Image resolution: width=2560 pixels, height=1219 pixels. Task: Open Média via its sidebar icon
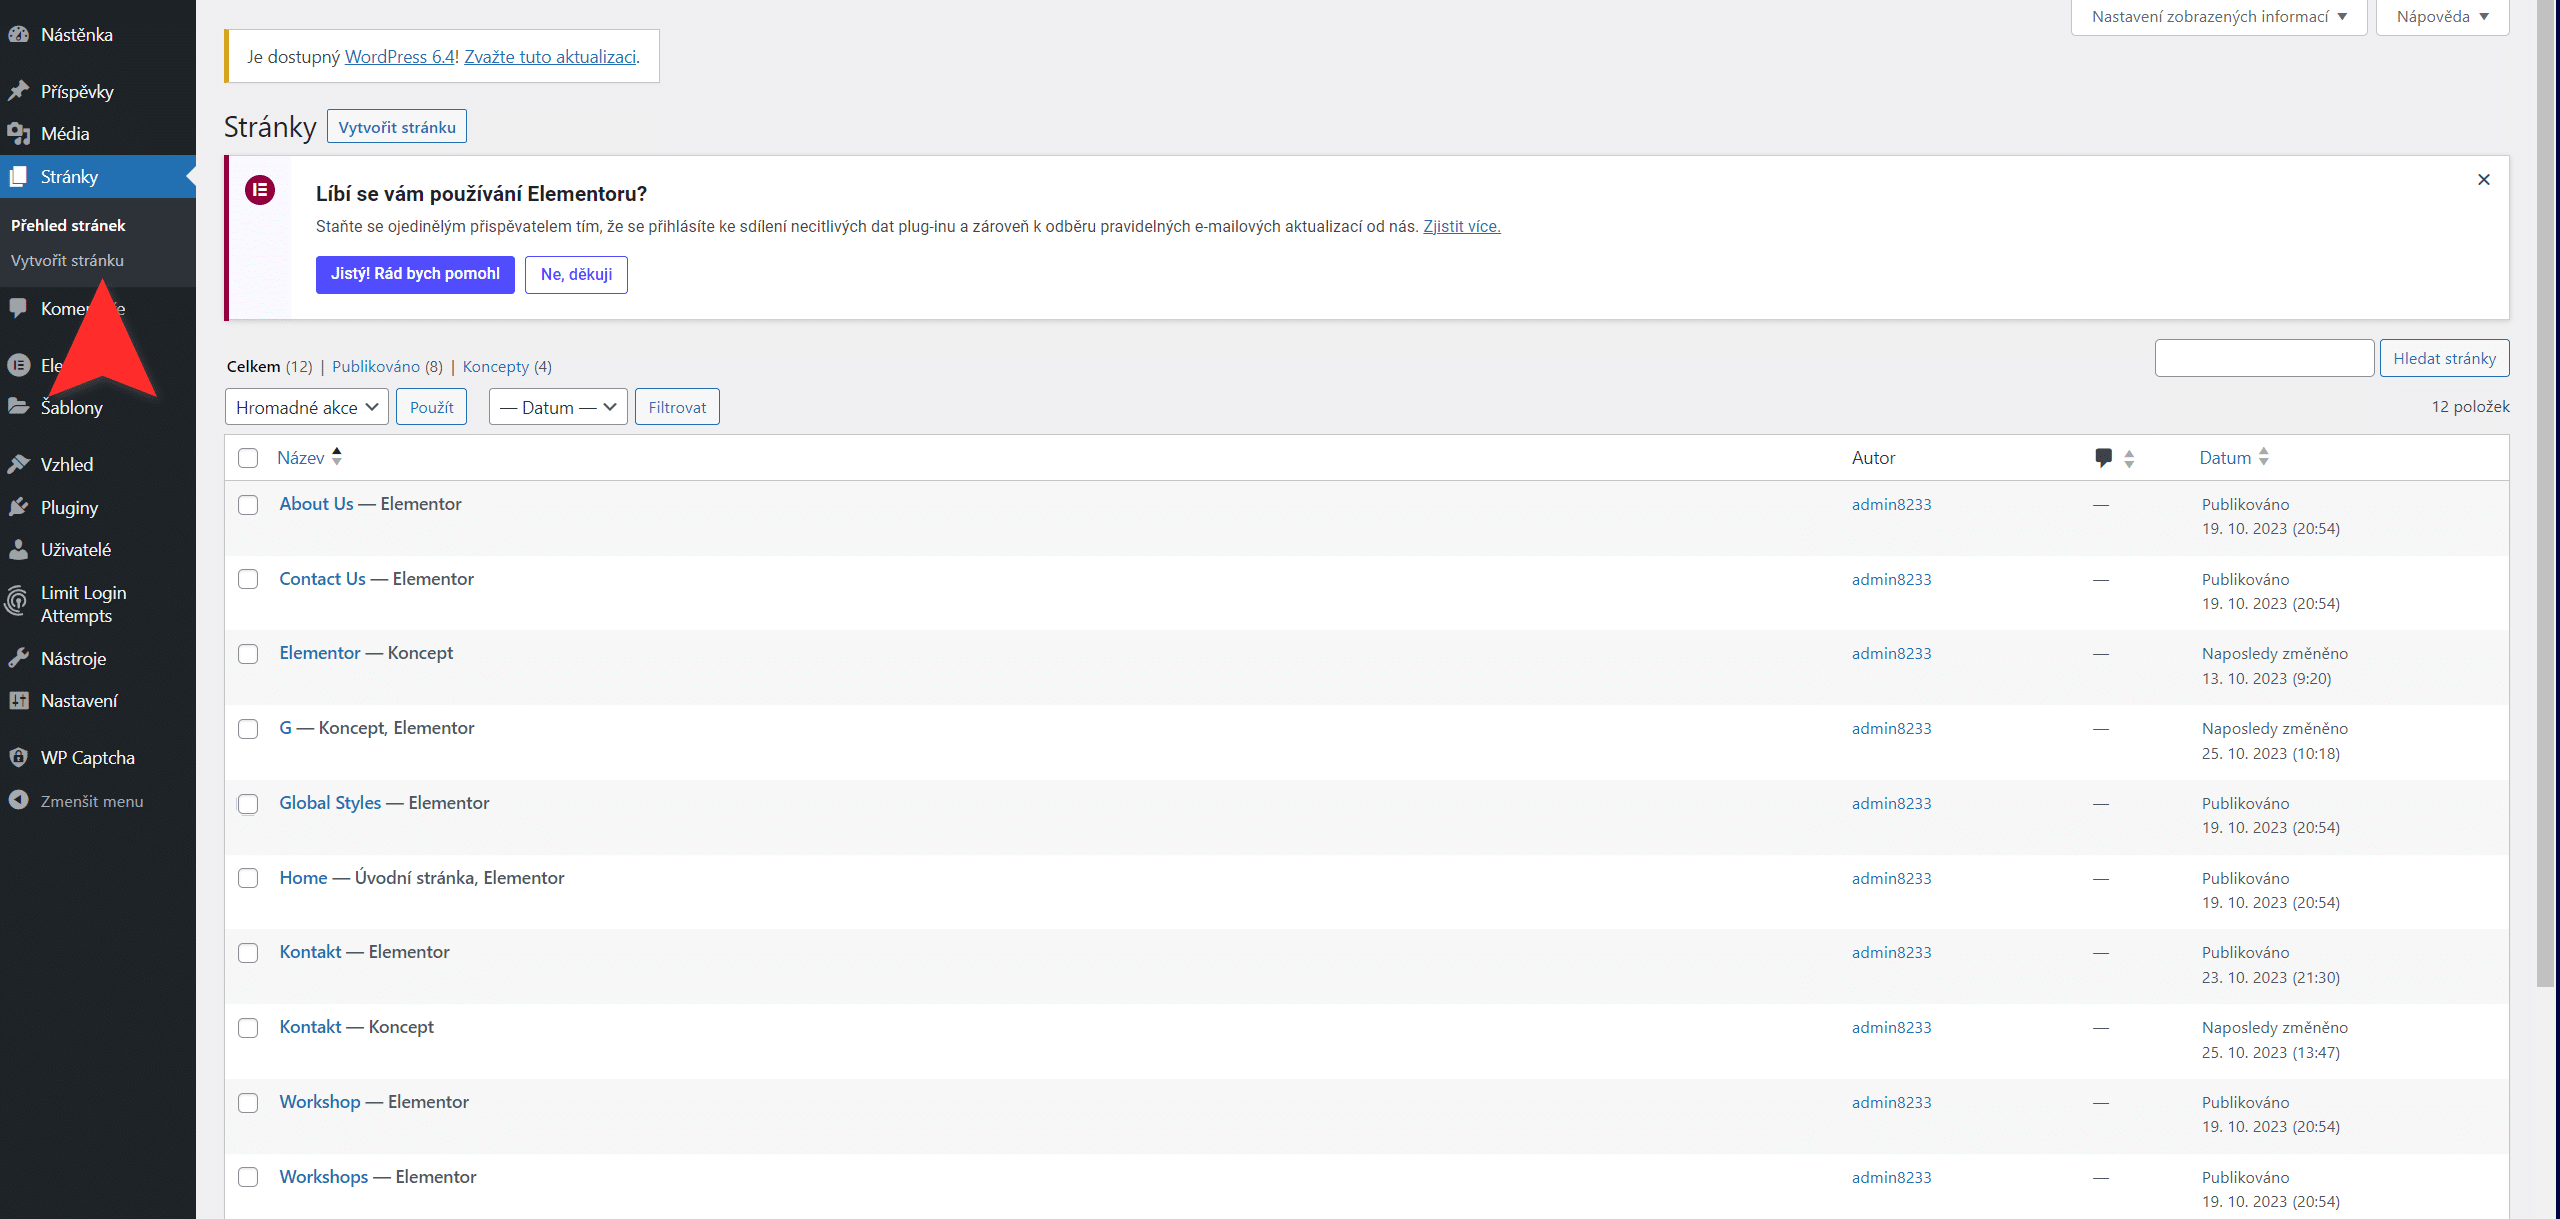pyautogui.click(x=18, y=133)
